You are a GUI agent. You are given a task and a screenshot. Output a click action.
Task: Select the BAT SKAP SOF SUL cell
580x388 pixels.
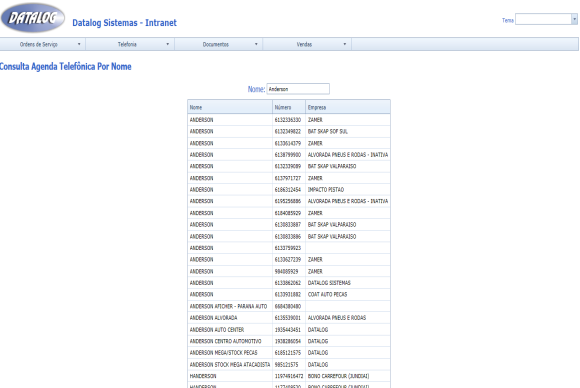348,132
